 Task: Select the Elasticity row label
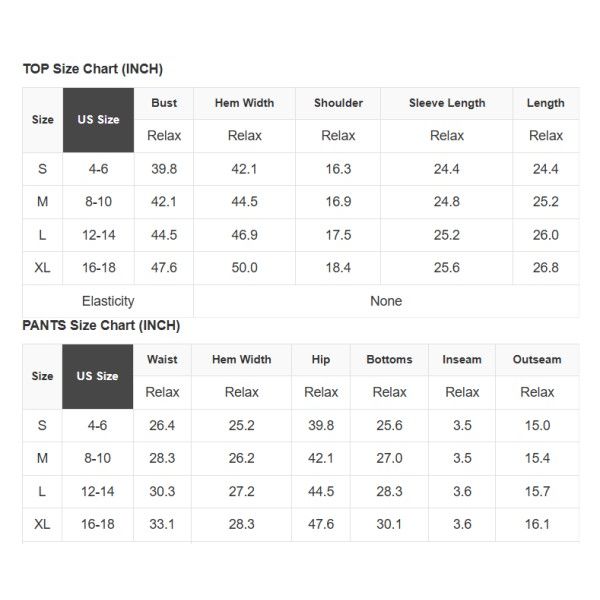point(108,301)
